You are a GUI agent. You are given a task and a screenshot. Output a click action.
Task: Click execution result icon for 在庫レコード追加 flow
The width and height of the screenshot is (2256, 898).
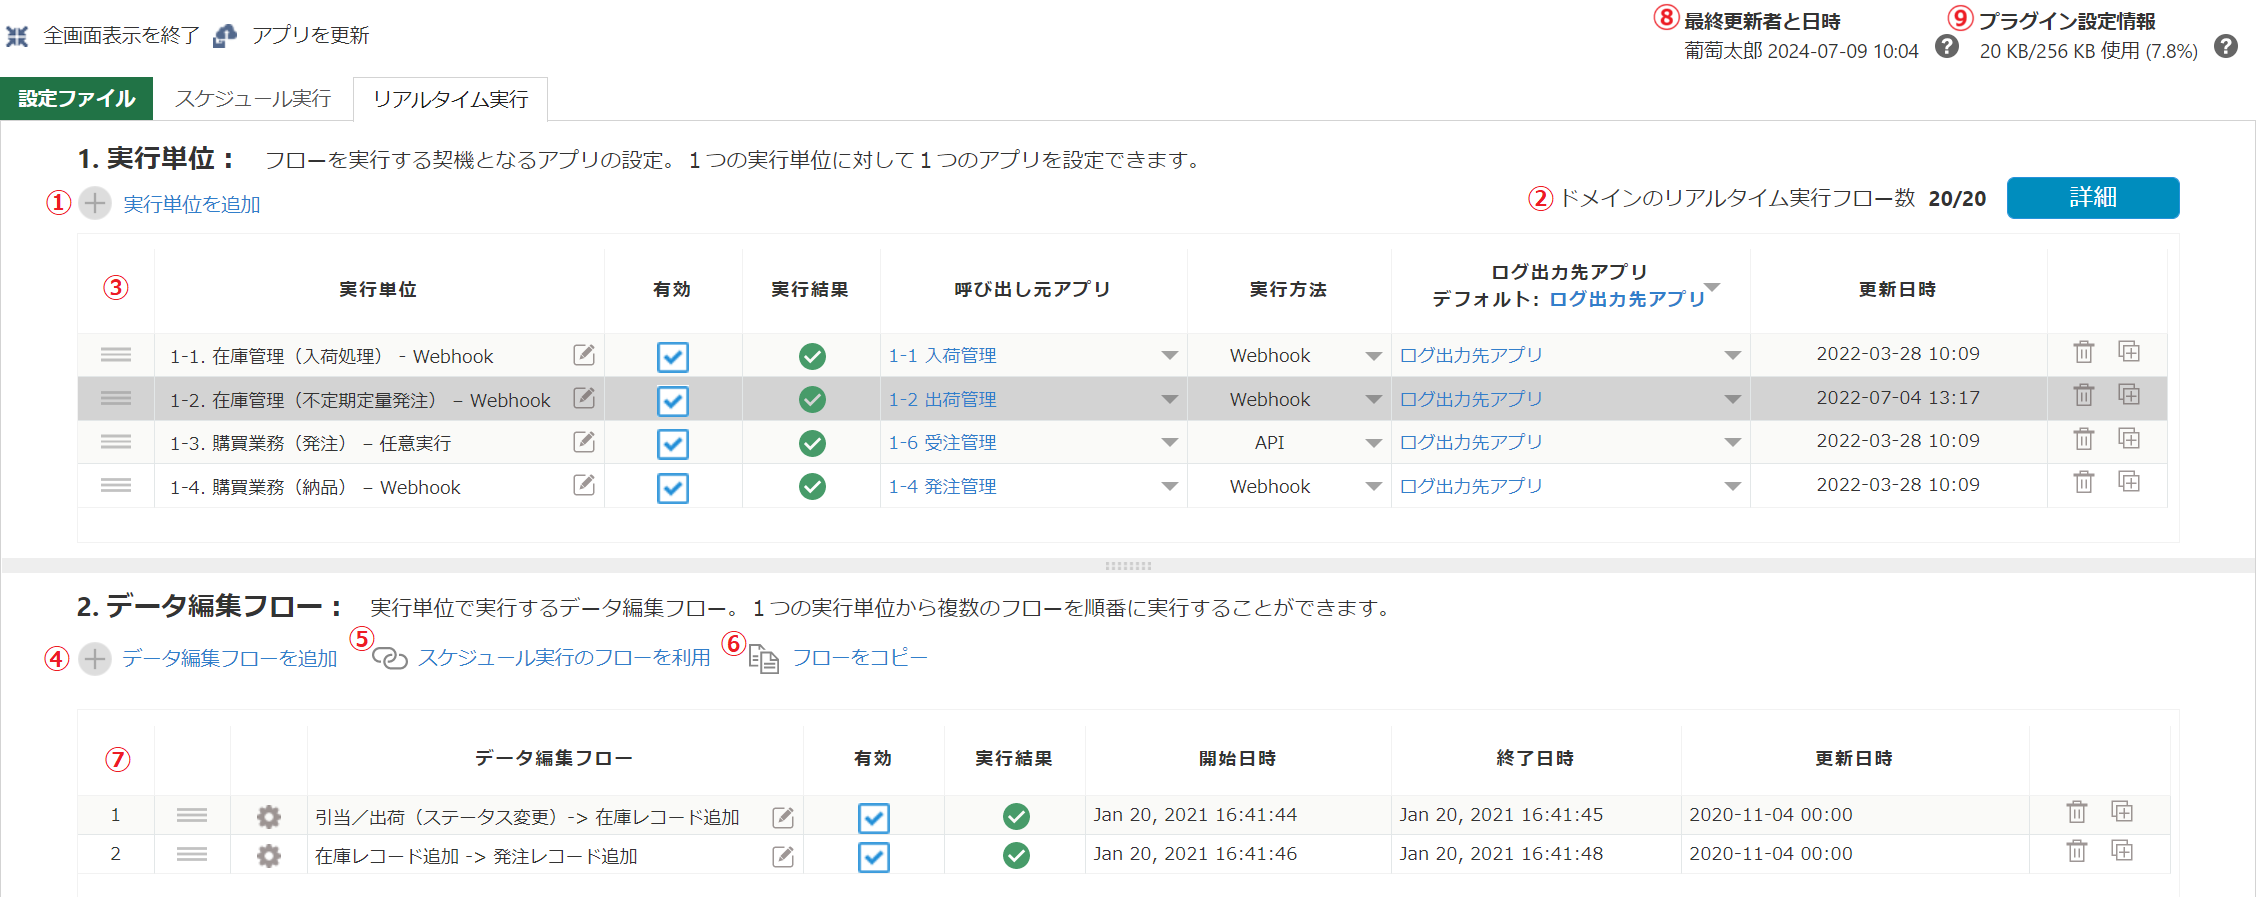click(1016, 856)
